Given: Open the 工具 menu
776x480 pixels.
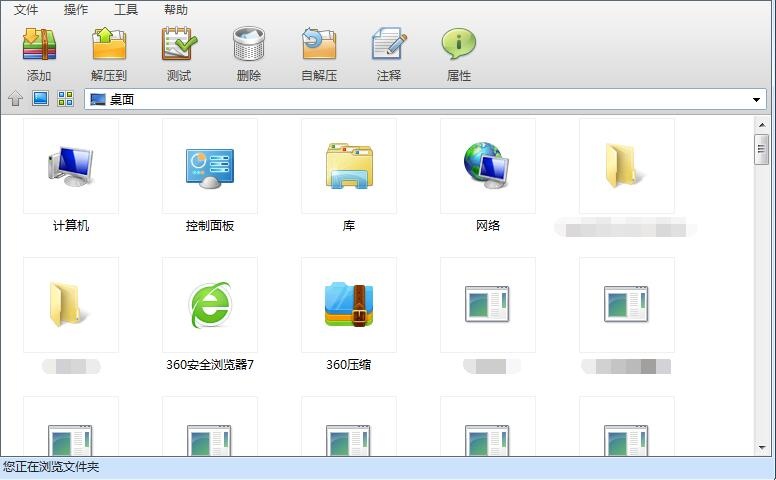Looking at the screenshot, I should (126, 9).
